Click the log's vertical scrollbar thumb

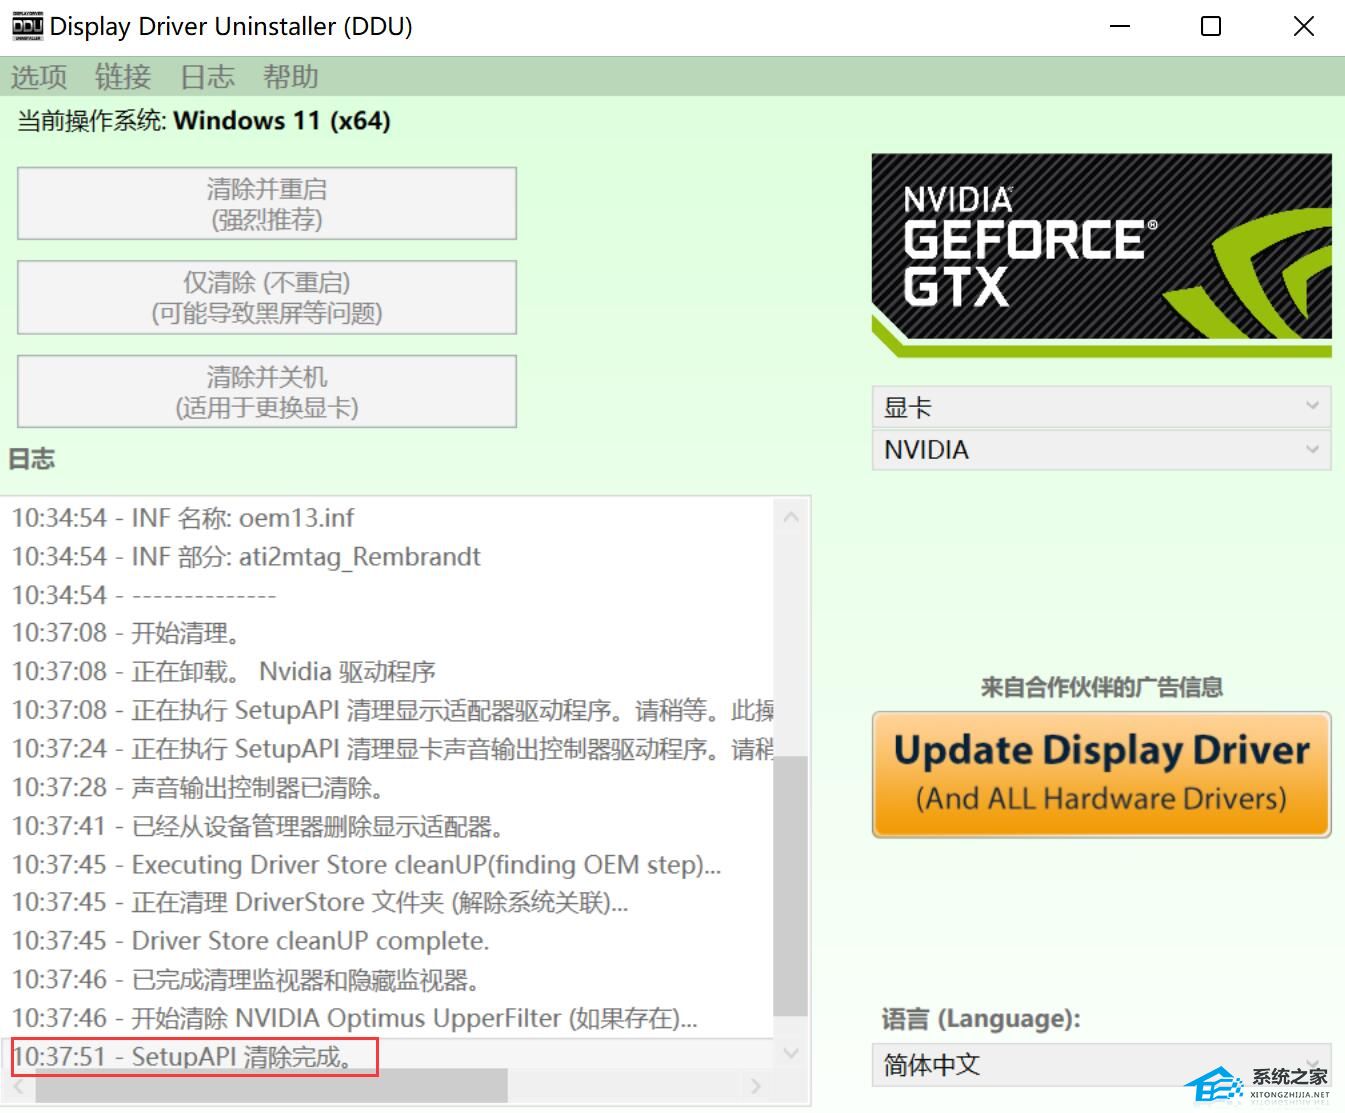coord(791,885)
